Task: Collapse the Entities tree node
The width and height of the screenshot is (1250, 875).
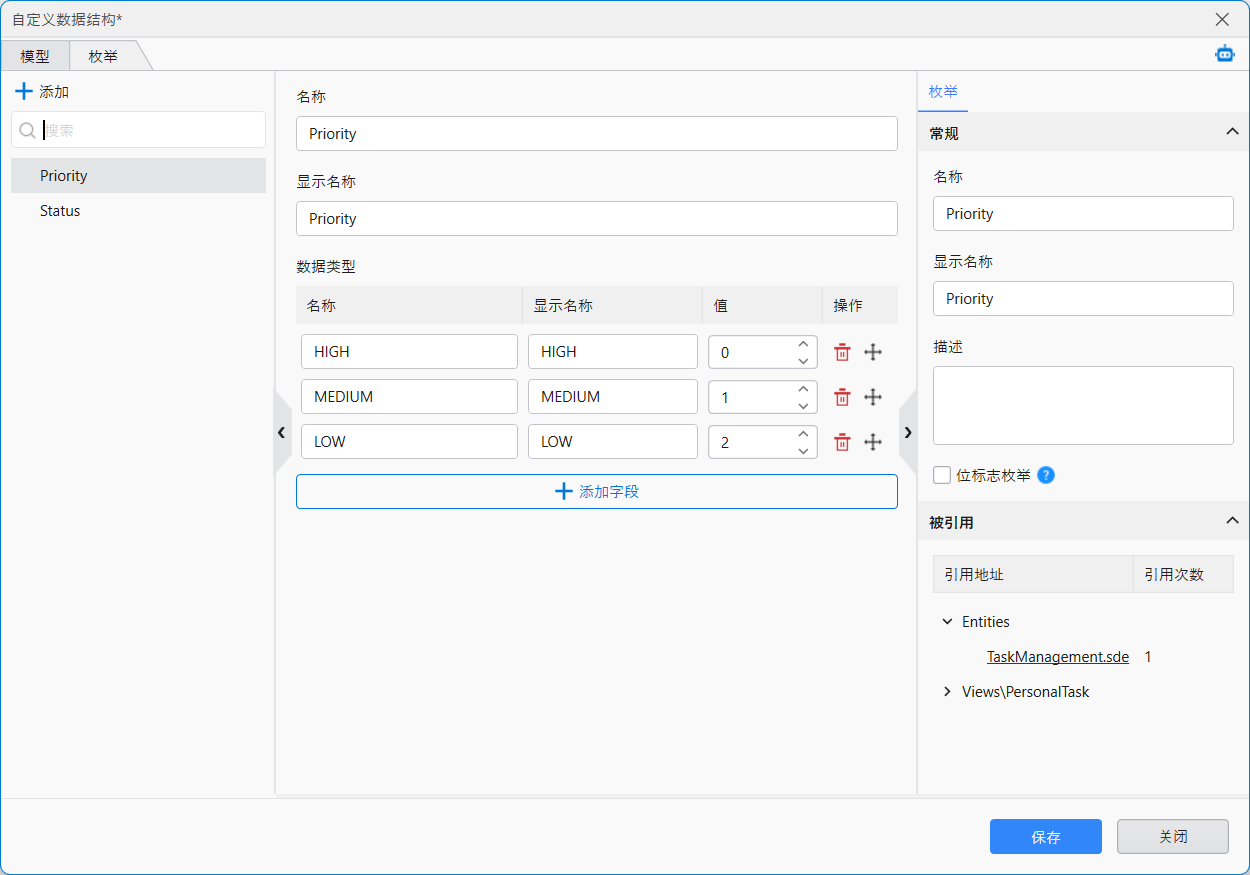Action: [x=947, y=622]
